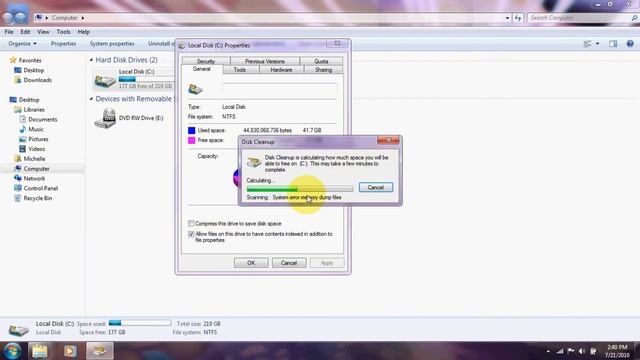Open Favorites star in navigation pane
This screenshot has width=640, height=360.
(x=13, y=60)
